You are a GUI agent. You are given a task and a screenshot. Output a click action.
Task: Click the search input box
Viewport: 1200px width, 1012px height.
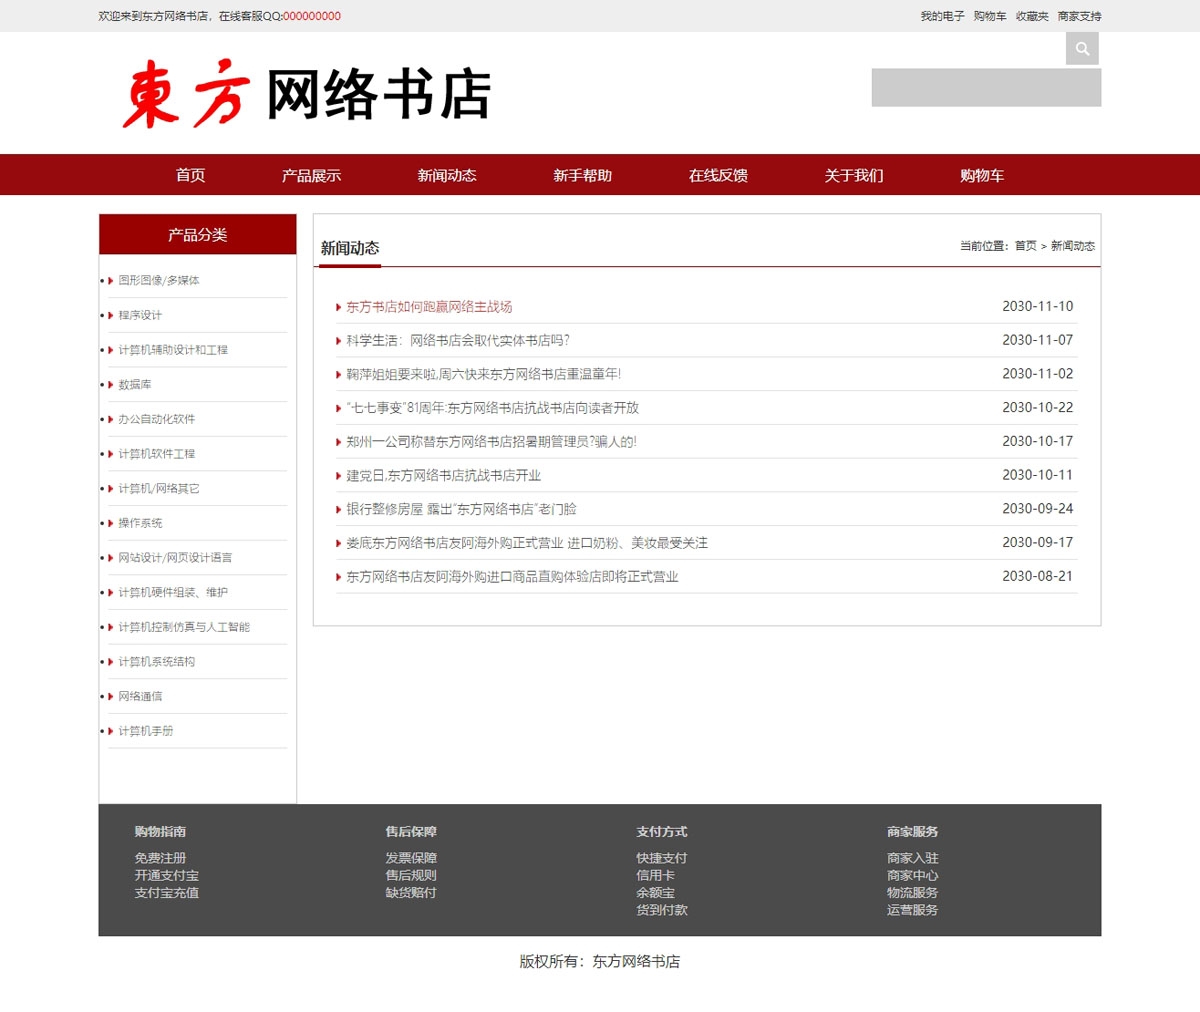click(x=986, y=87)
